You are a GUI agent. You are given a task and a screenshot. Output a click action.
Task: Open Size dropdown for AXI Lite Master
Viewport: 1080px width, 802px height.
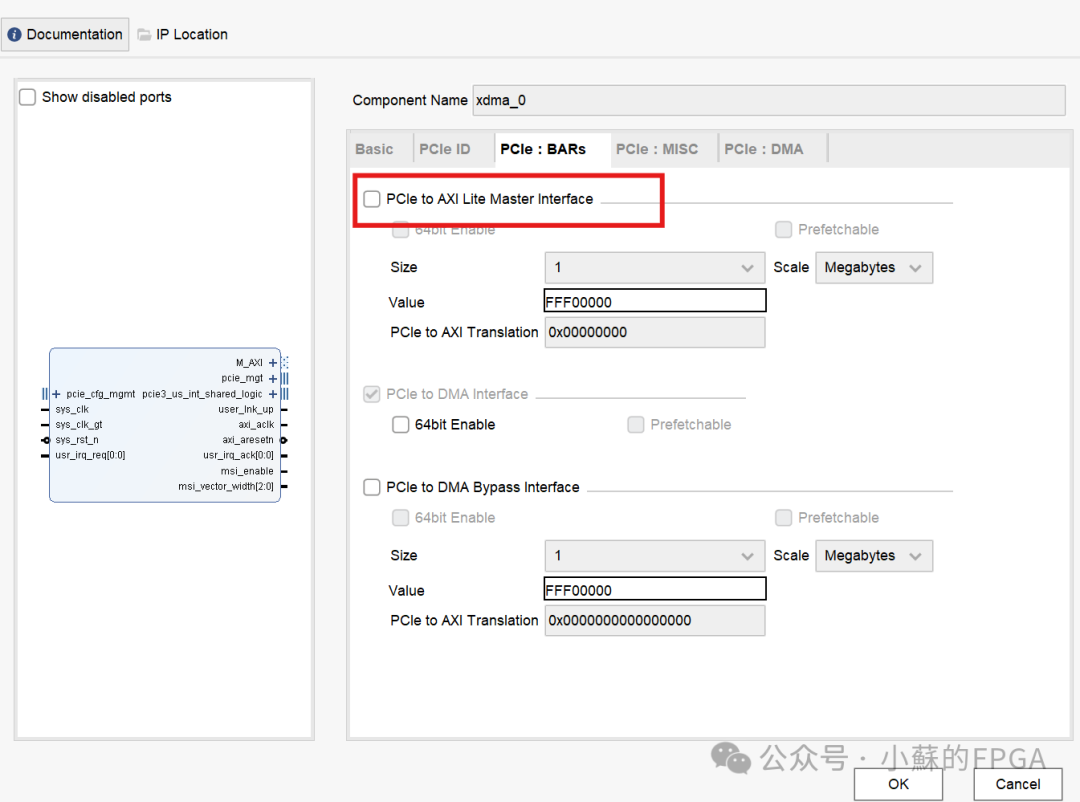click(x=654, y=267)
